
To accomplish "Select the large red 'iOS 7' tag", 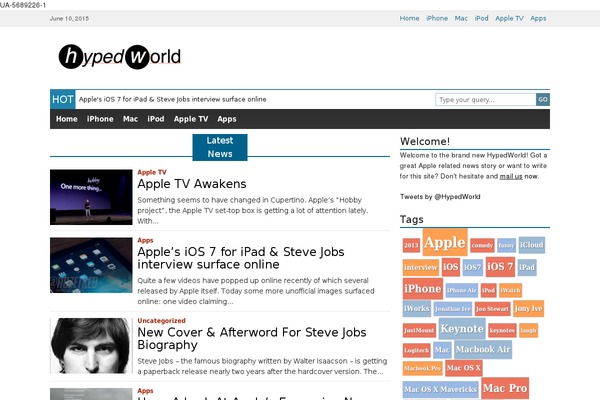I will click(x=500, y=266).
